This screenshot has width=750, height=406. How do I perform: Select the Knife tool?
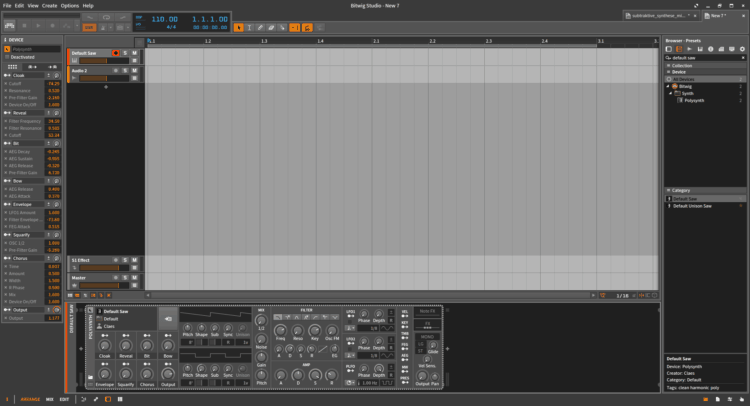tap(282, 28)
